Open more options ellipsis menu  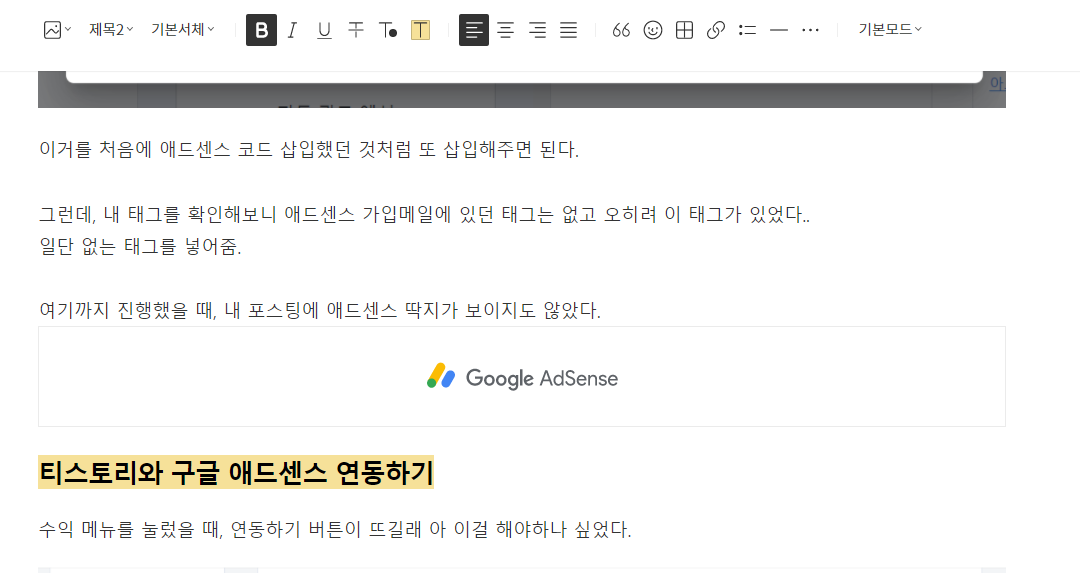pos(811,30)
